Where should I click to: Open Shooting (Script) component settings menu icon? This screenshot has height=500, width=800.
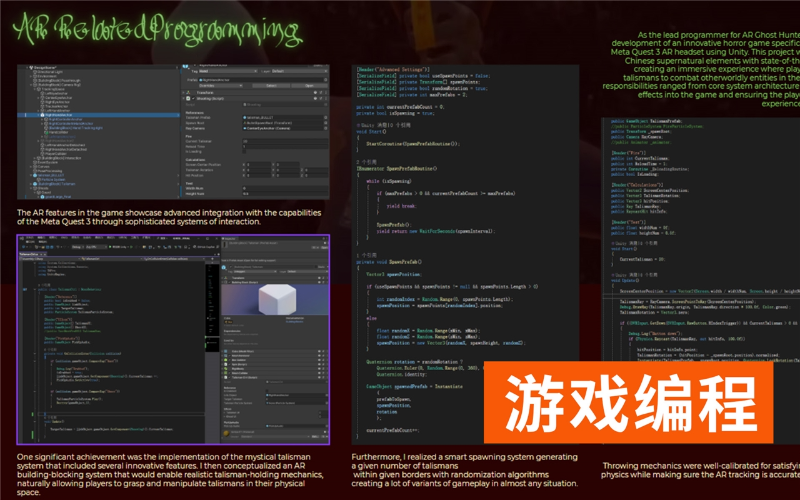click(326, 98)
